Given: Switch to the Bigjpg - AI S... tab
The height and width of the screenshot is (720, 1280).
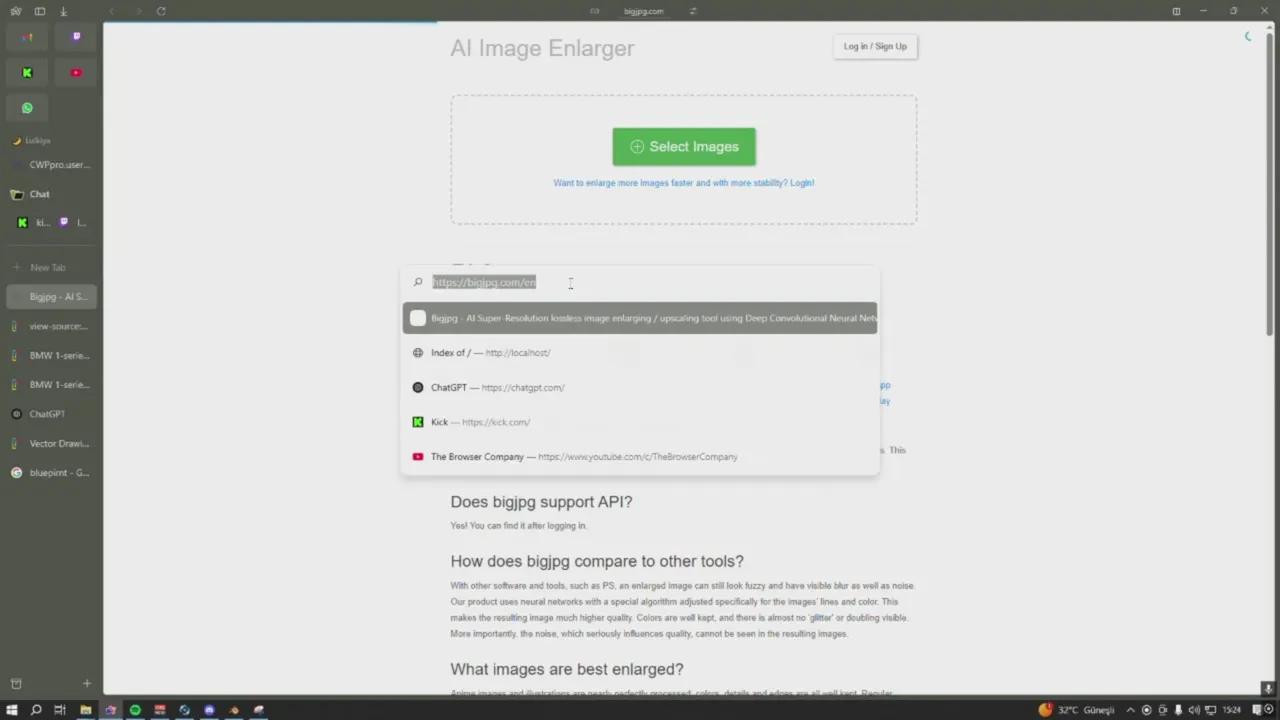Looking at the screenshot, I should [51, 297].
